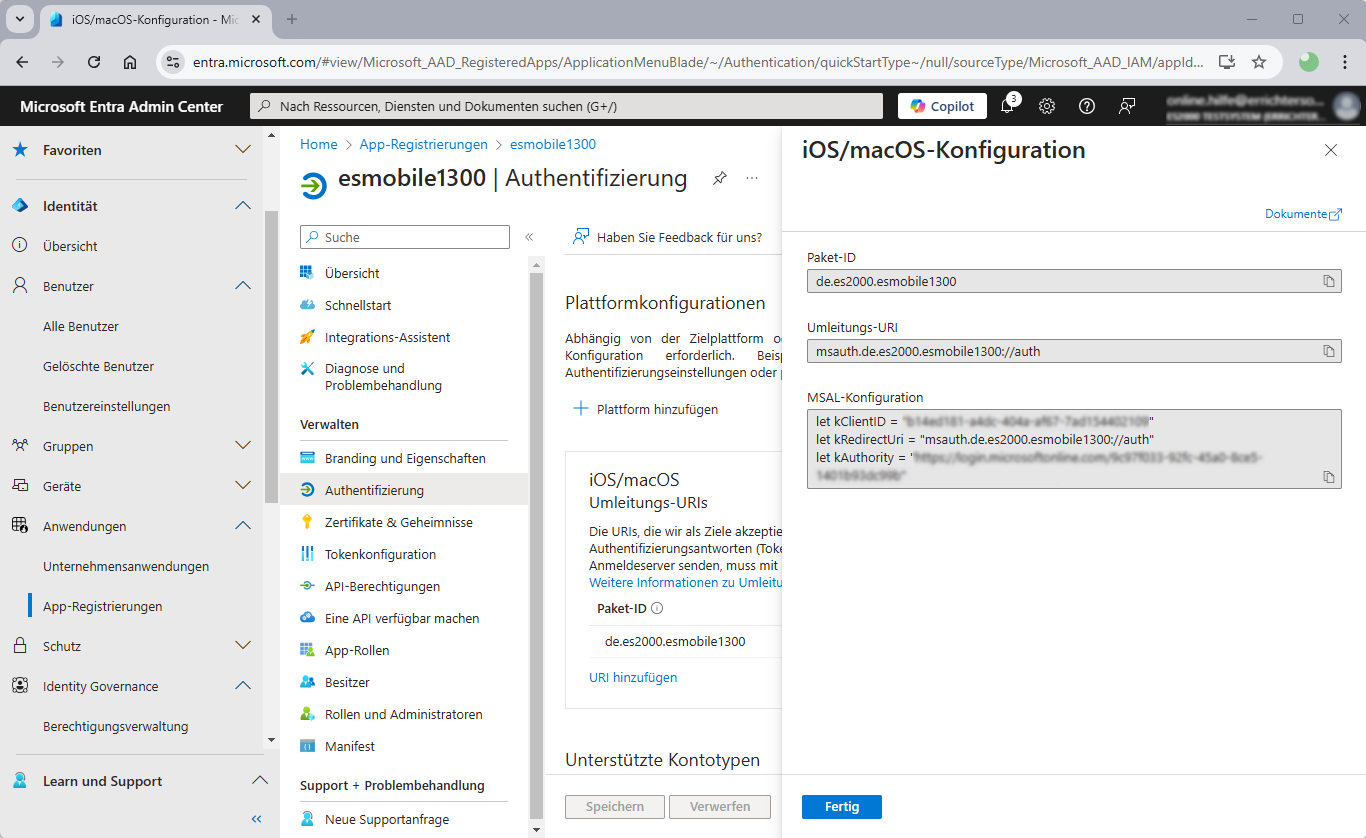Bookmark this page with the star

[1259, 62]
